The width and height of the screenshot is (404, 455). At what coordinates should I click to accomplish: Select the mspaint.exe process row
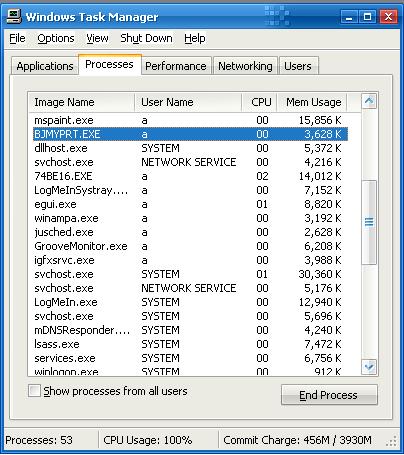(191, 120)
